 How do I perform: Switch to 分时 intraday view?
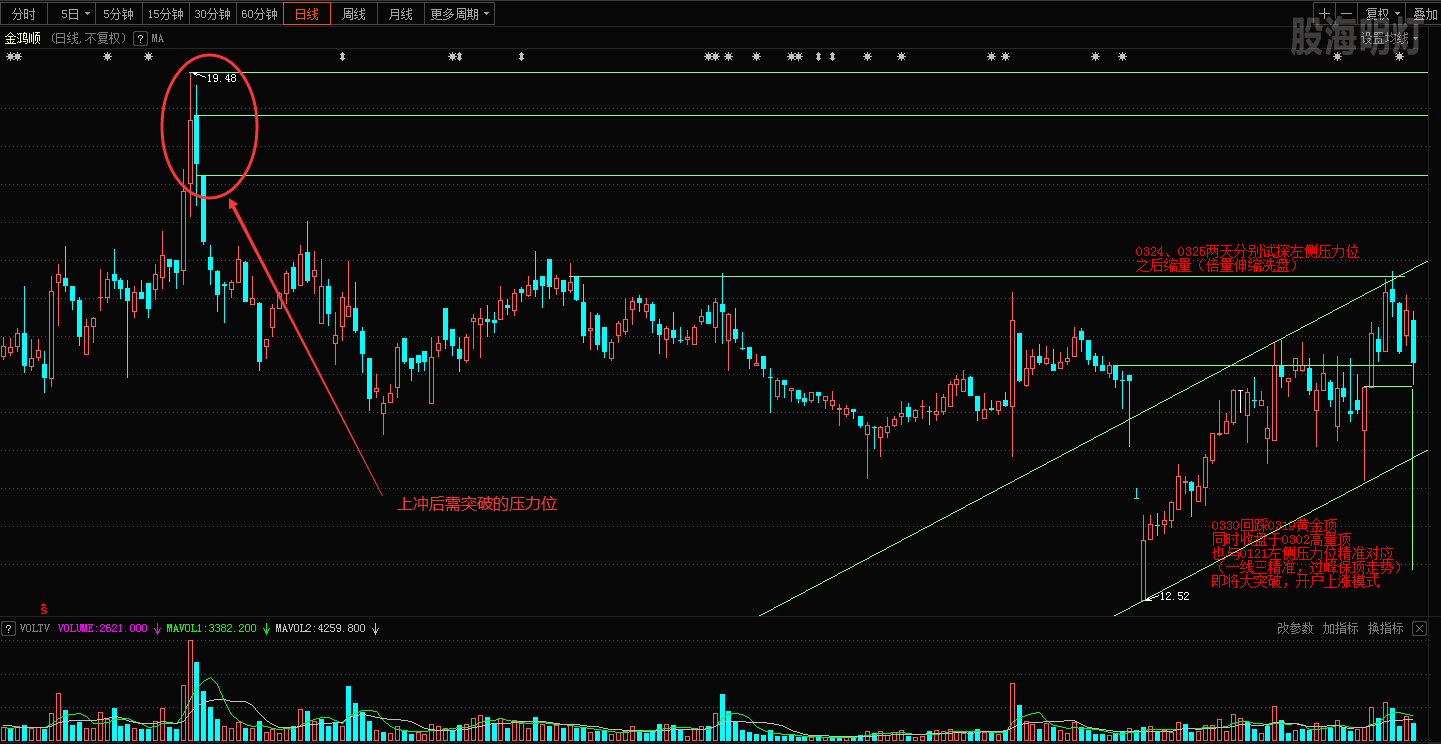pyautogui.click(x=24, y=14)
